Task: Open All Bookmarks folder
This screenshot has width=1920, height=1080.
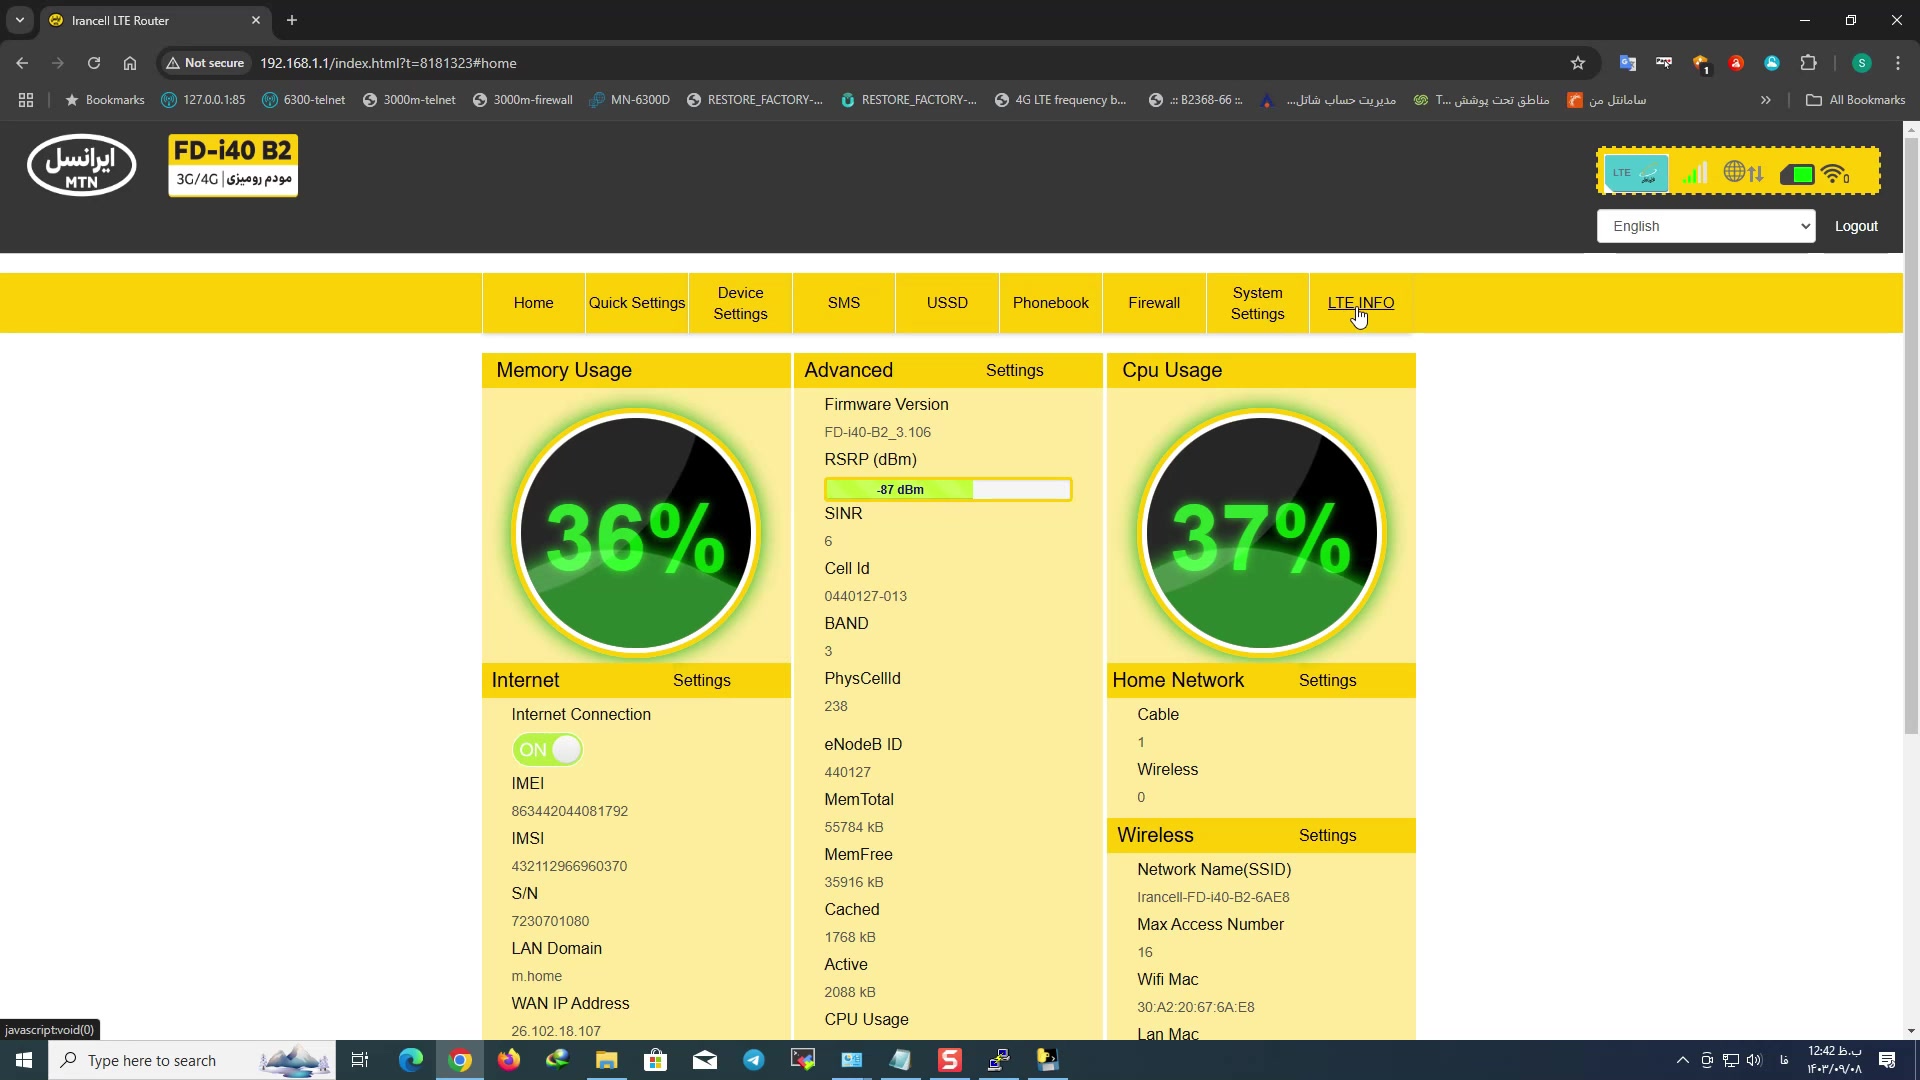Action: (1856, 100)
